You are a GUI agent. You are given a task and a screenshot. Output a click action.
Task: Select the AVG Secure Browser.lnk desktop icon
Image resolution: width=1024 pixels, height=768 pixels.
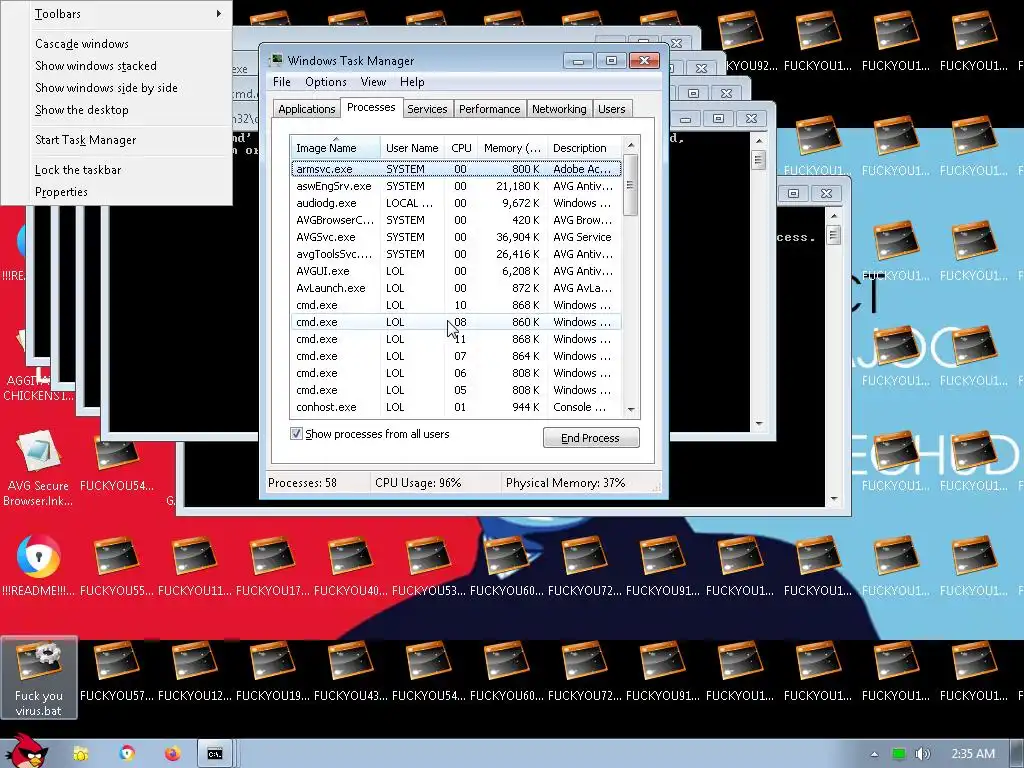coord(39,468)
